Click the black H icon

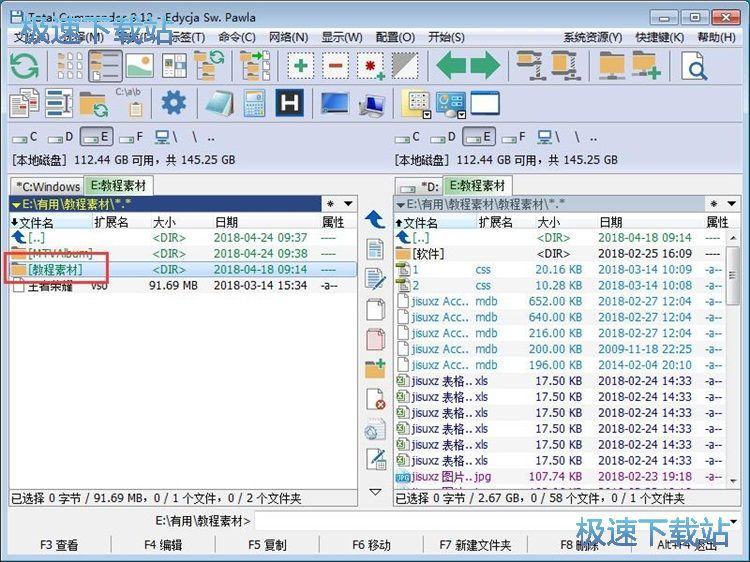coord(289,103)
